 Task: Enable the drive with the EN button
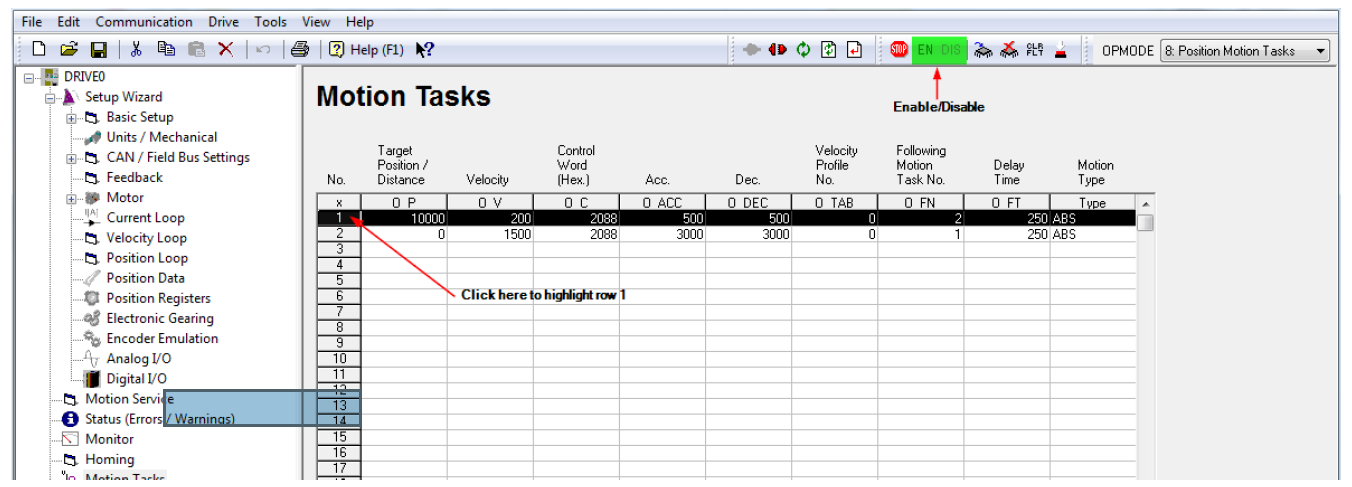(x=926, y=50)
